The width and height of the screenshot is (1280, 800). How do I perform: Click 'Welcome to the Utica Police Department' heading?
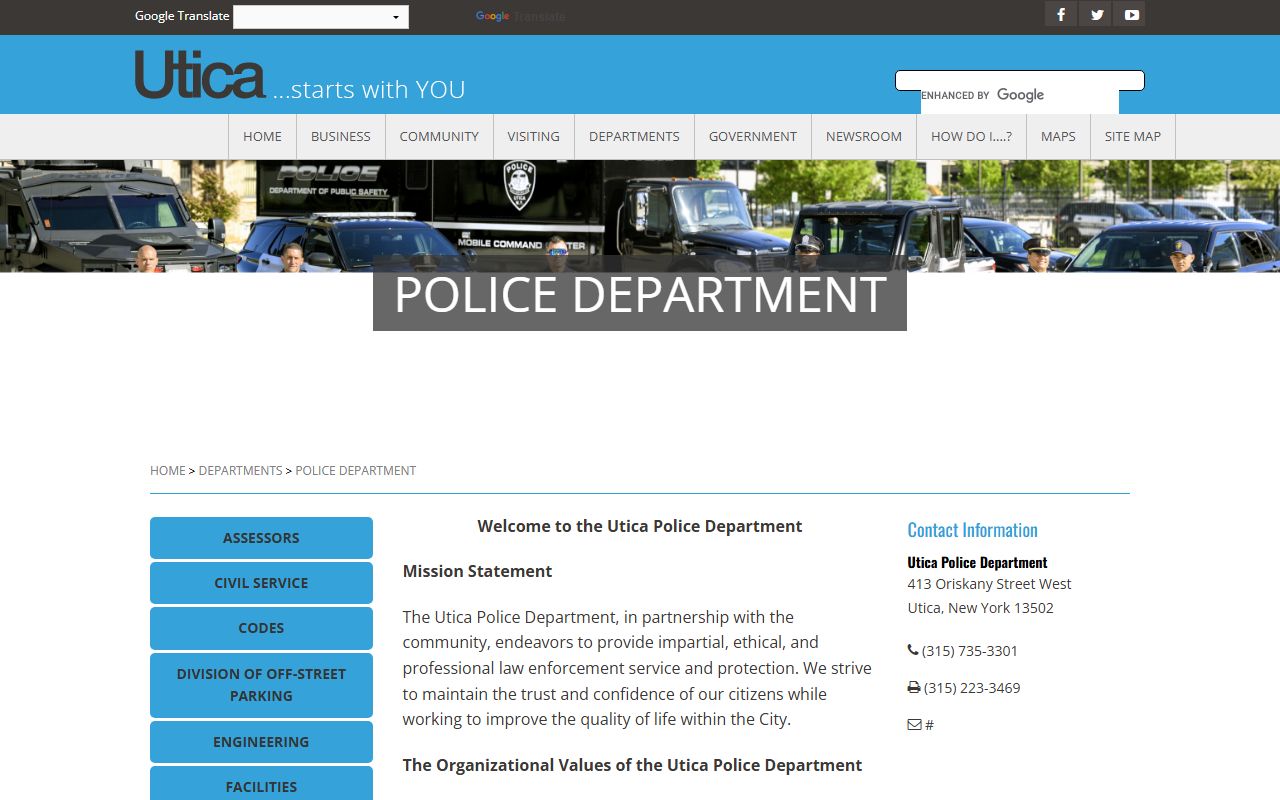coord(640,526)
